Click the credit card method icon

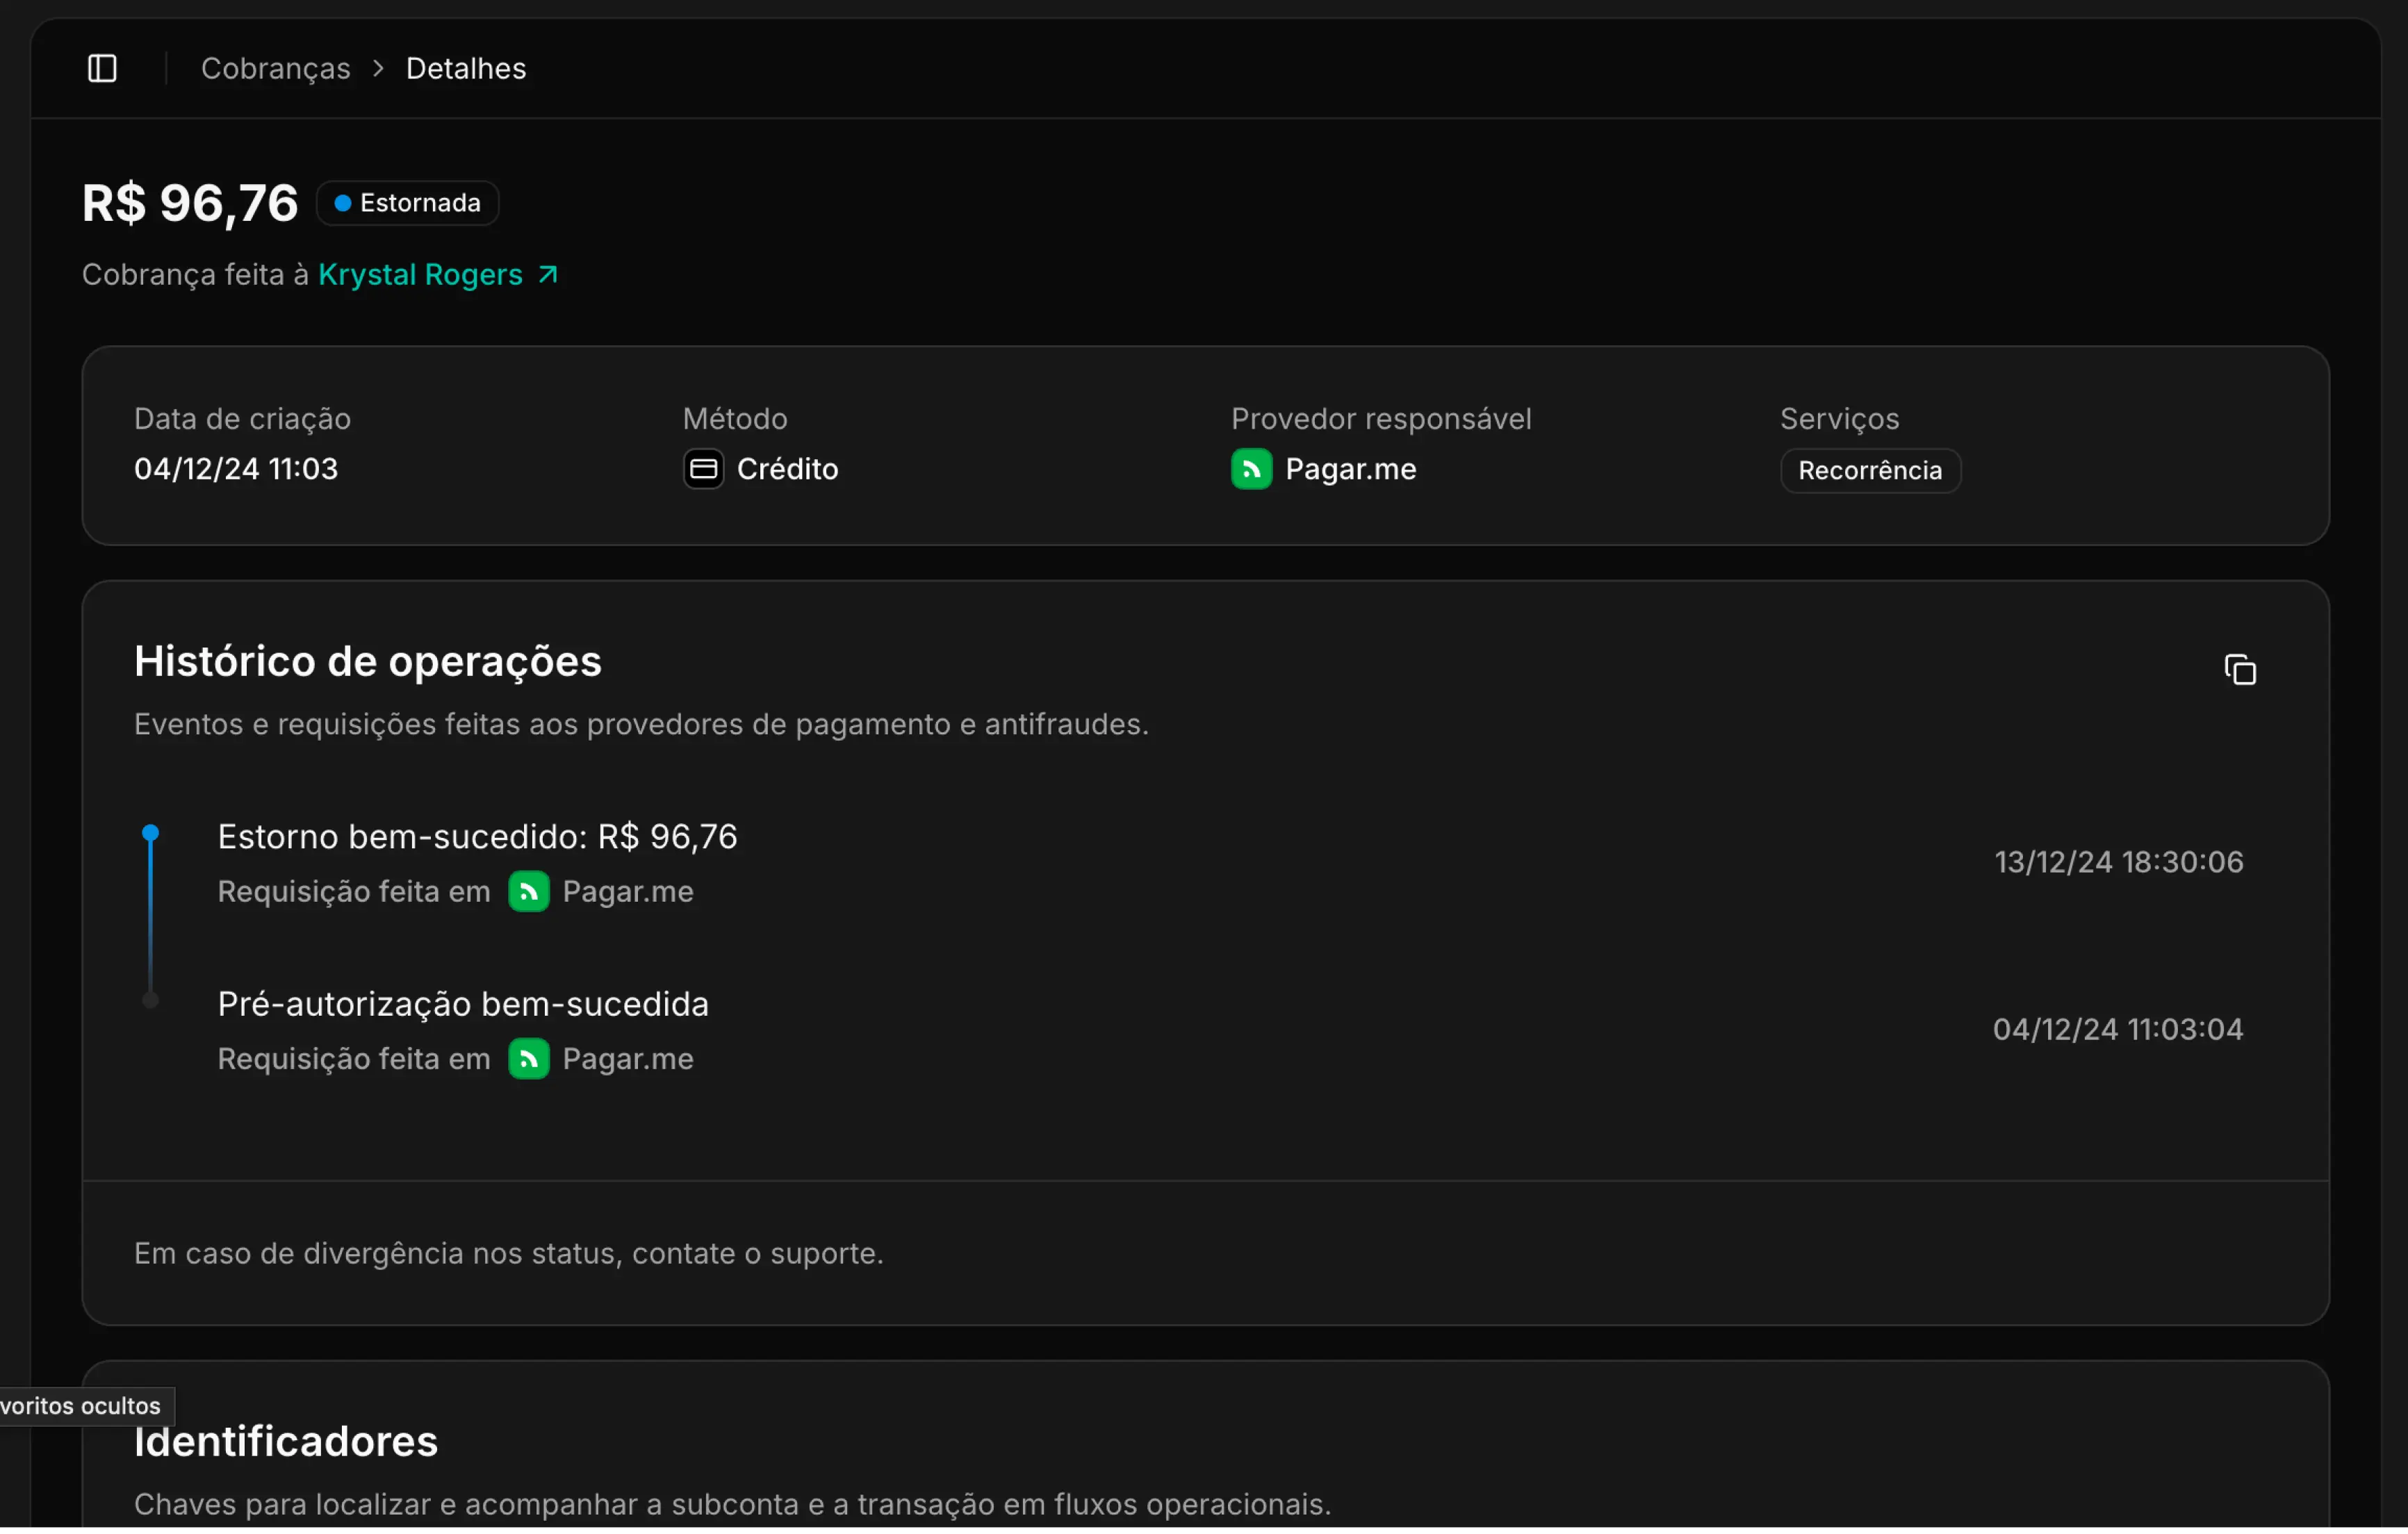click(x=703, y=469)
